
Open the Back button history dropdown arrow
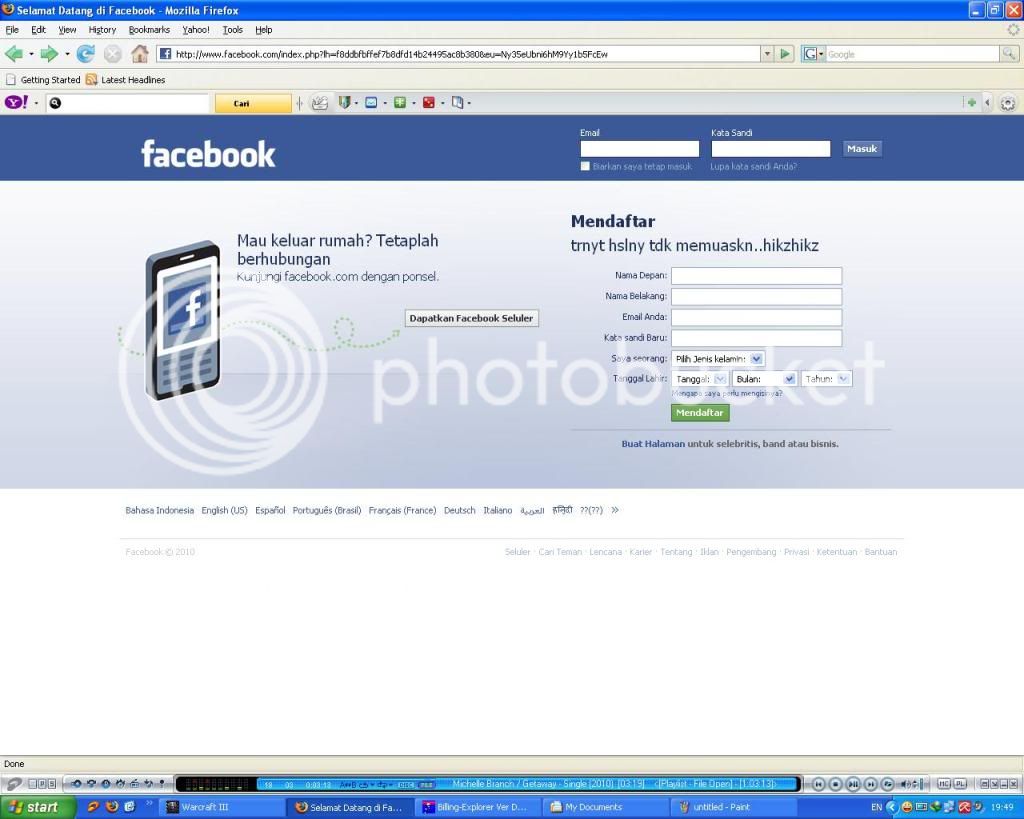[31, 54]
